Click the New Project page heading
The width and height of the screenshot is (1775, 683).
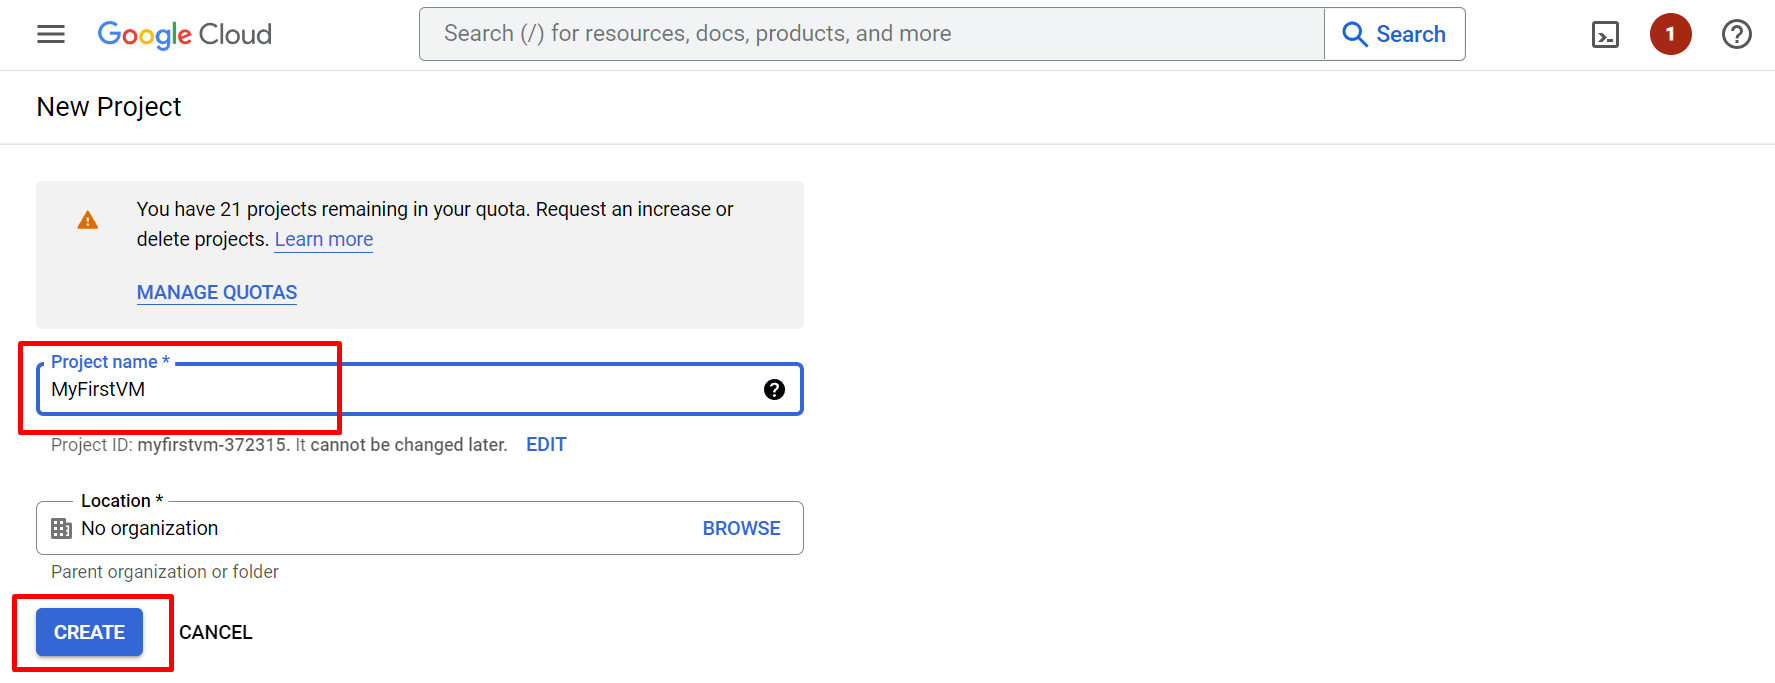point(109,107)
